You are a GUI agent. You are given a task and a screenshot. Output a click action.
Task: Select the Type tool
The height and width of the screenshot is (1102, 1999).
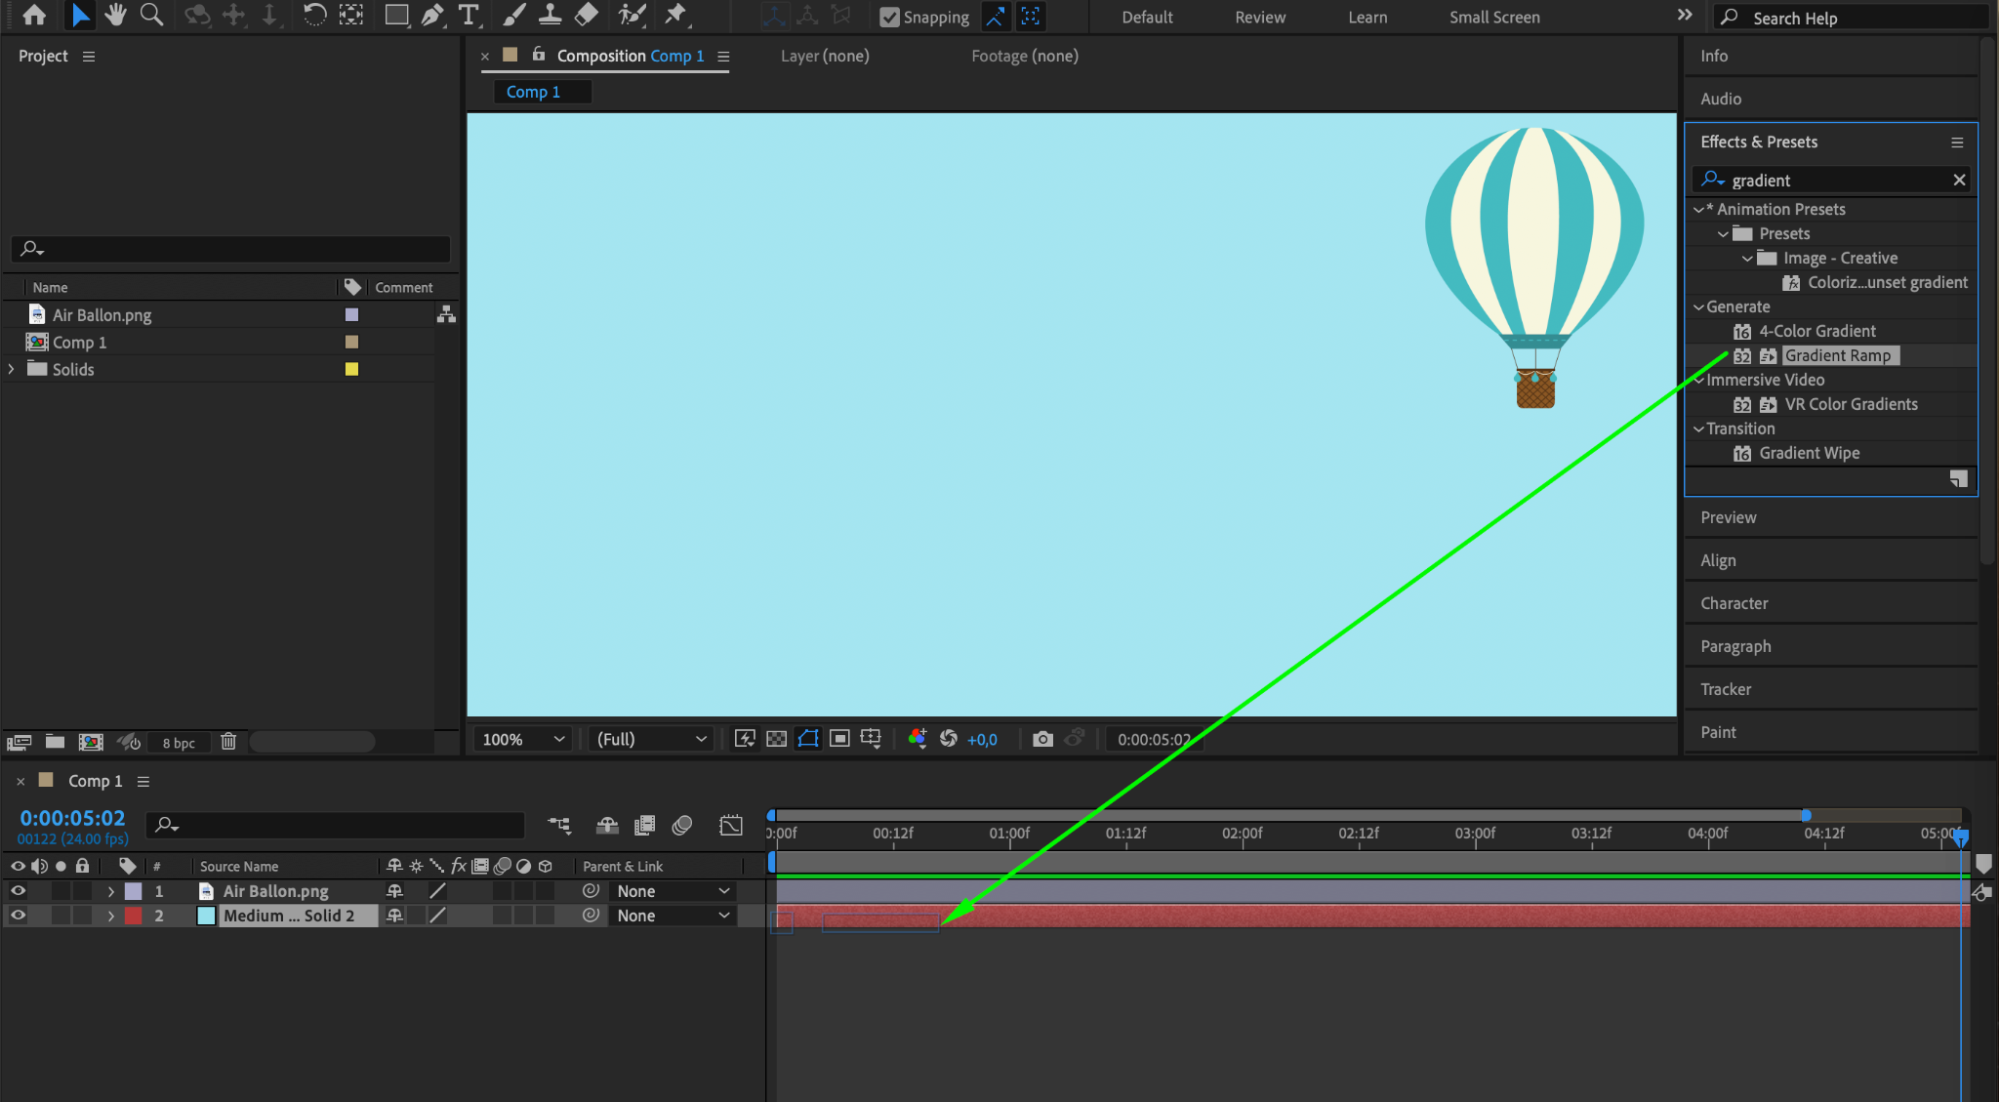pos(468,15)
